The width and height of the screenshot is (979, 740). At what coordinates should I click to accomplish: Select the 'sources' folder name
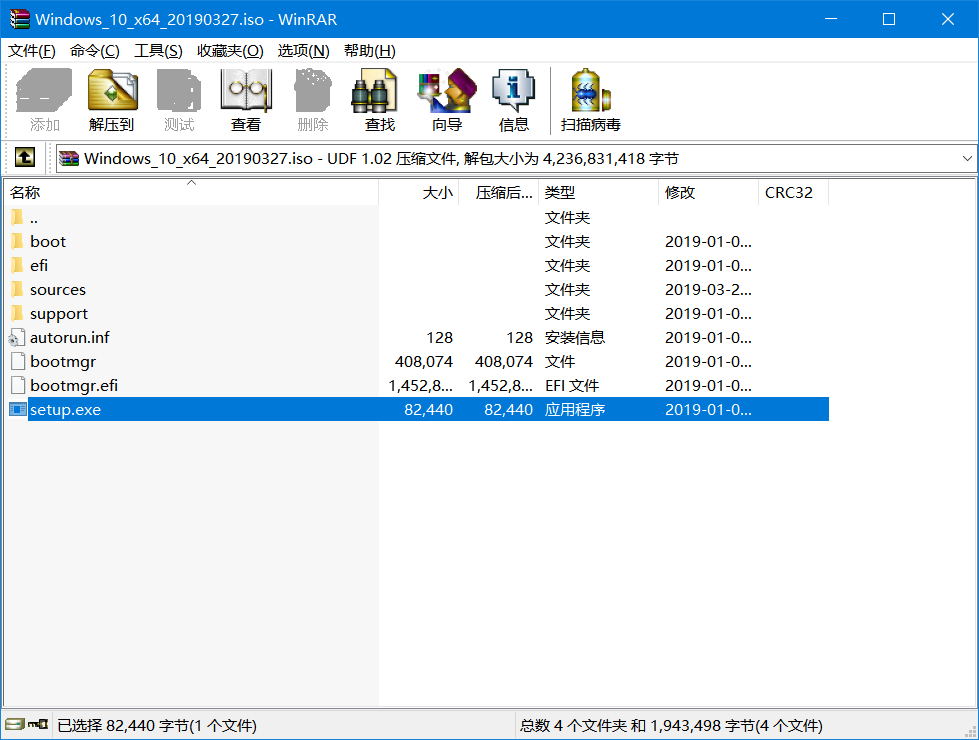point(57,290)
